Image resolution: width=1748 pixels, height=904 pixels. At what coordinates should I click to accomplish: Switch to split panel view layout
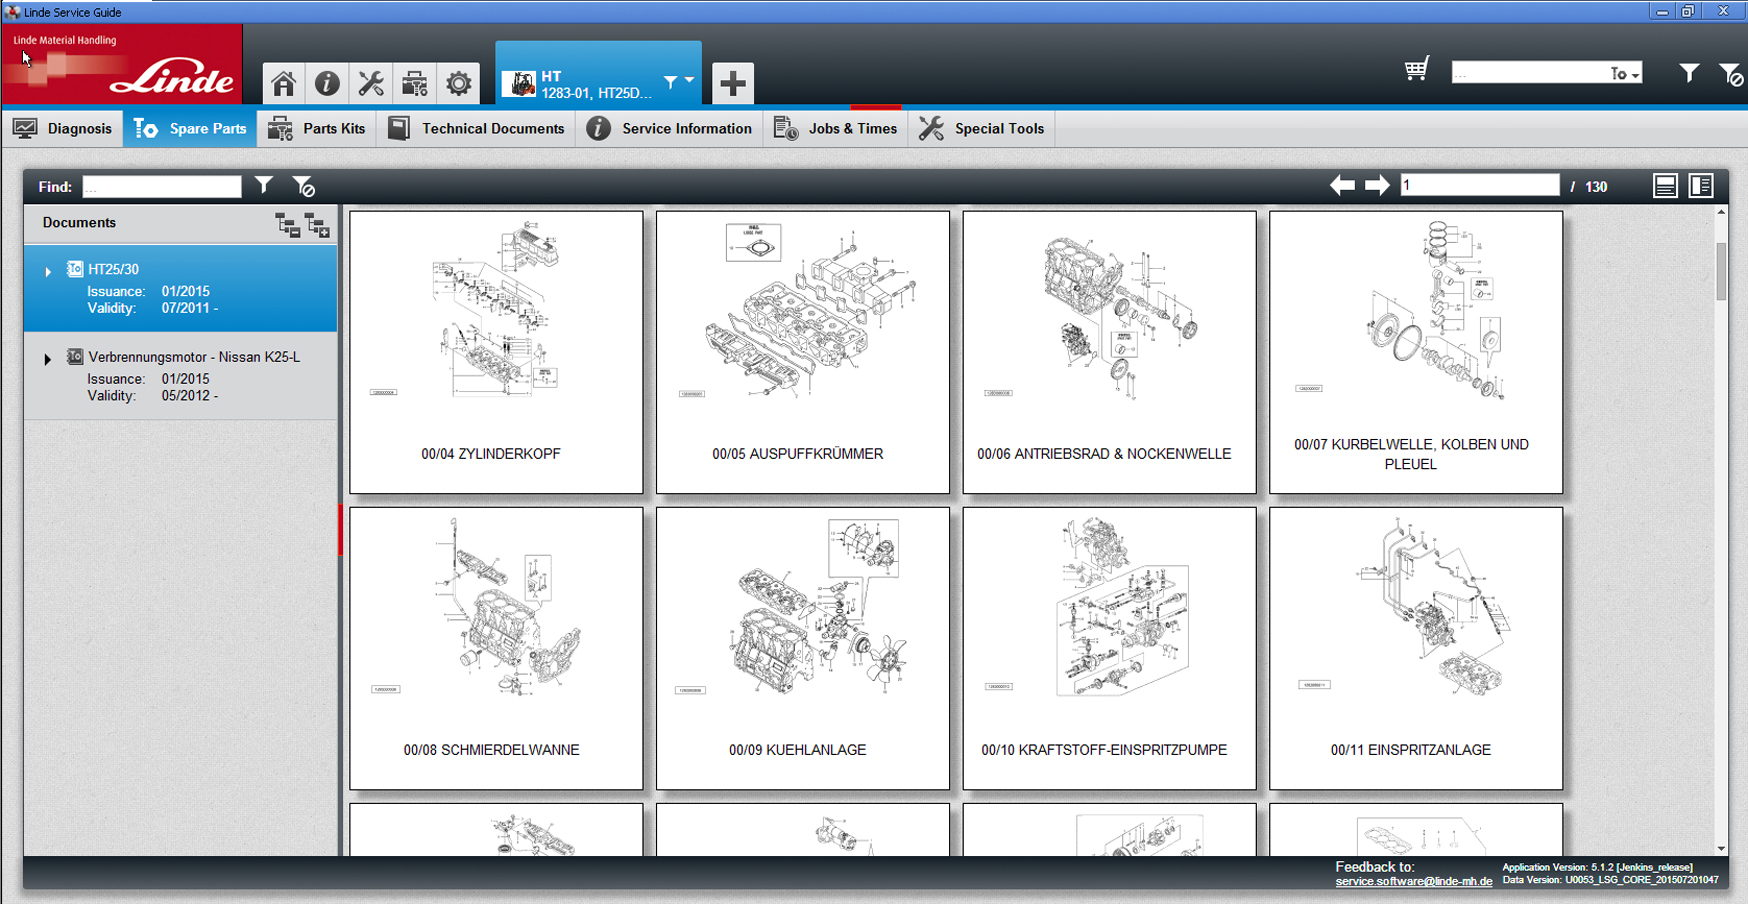tap(1701, 186)
